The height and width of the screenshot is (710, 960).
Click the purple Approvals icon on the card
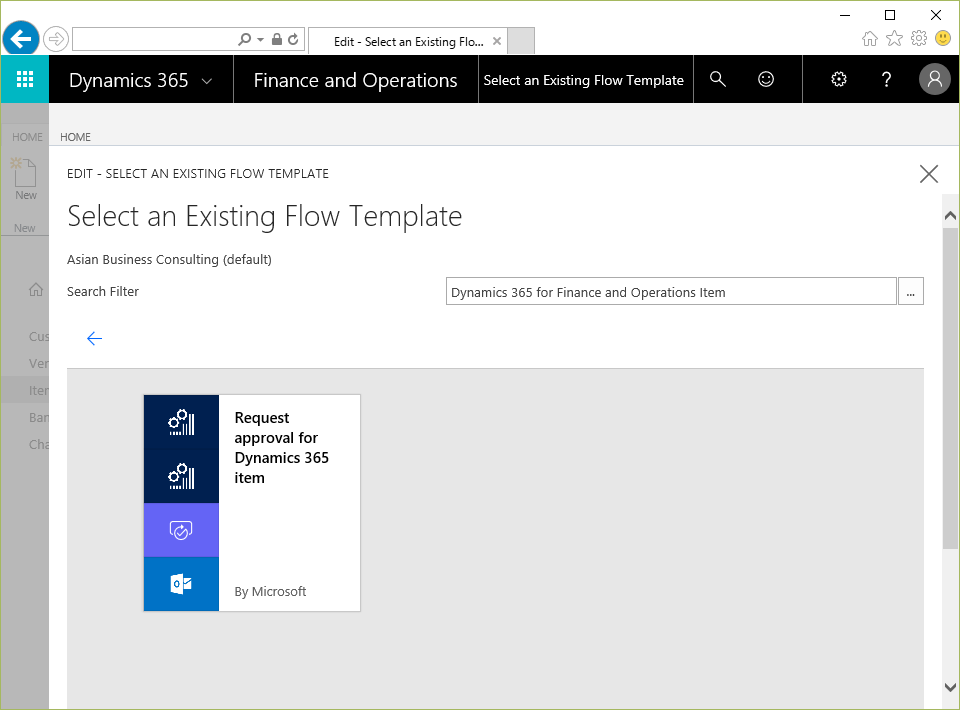(181, 530)
